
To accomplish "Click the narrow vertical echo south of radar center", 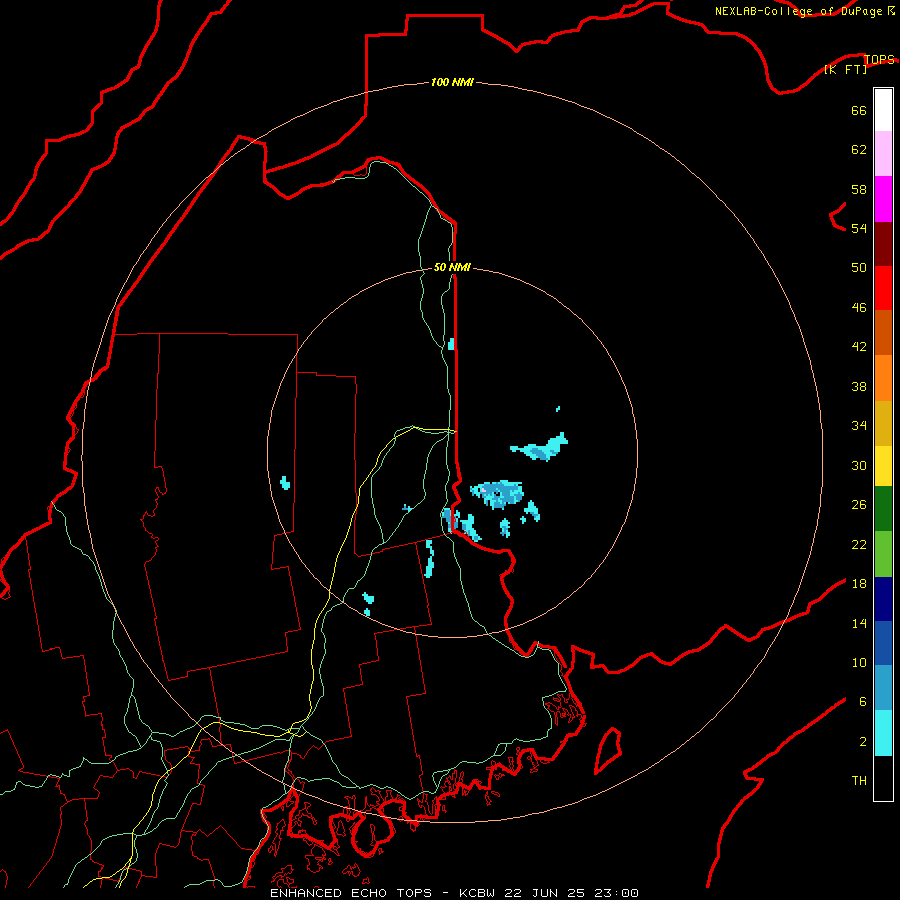I will click(x=429, y=558).
